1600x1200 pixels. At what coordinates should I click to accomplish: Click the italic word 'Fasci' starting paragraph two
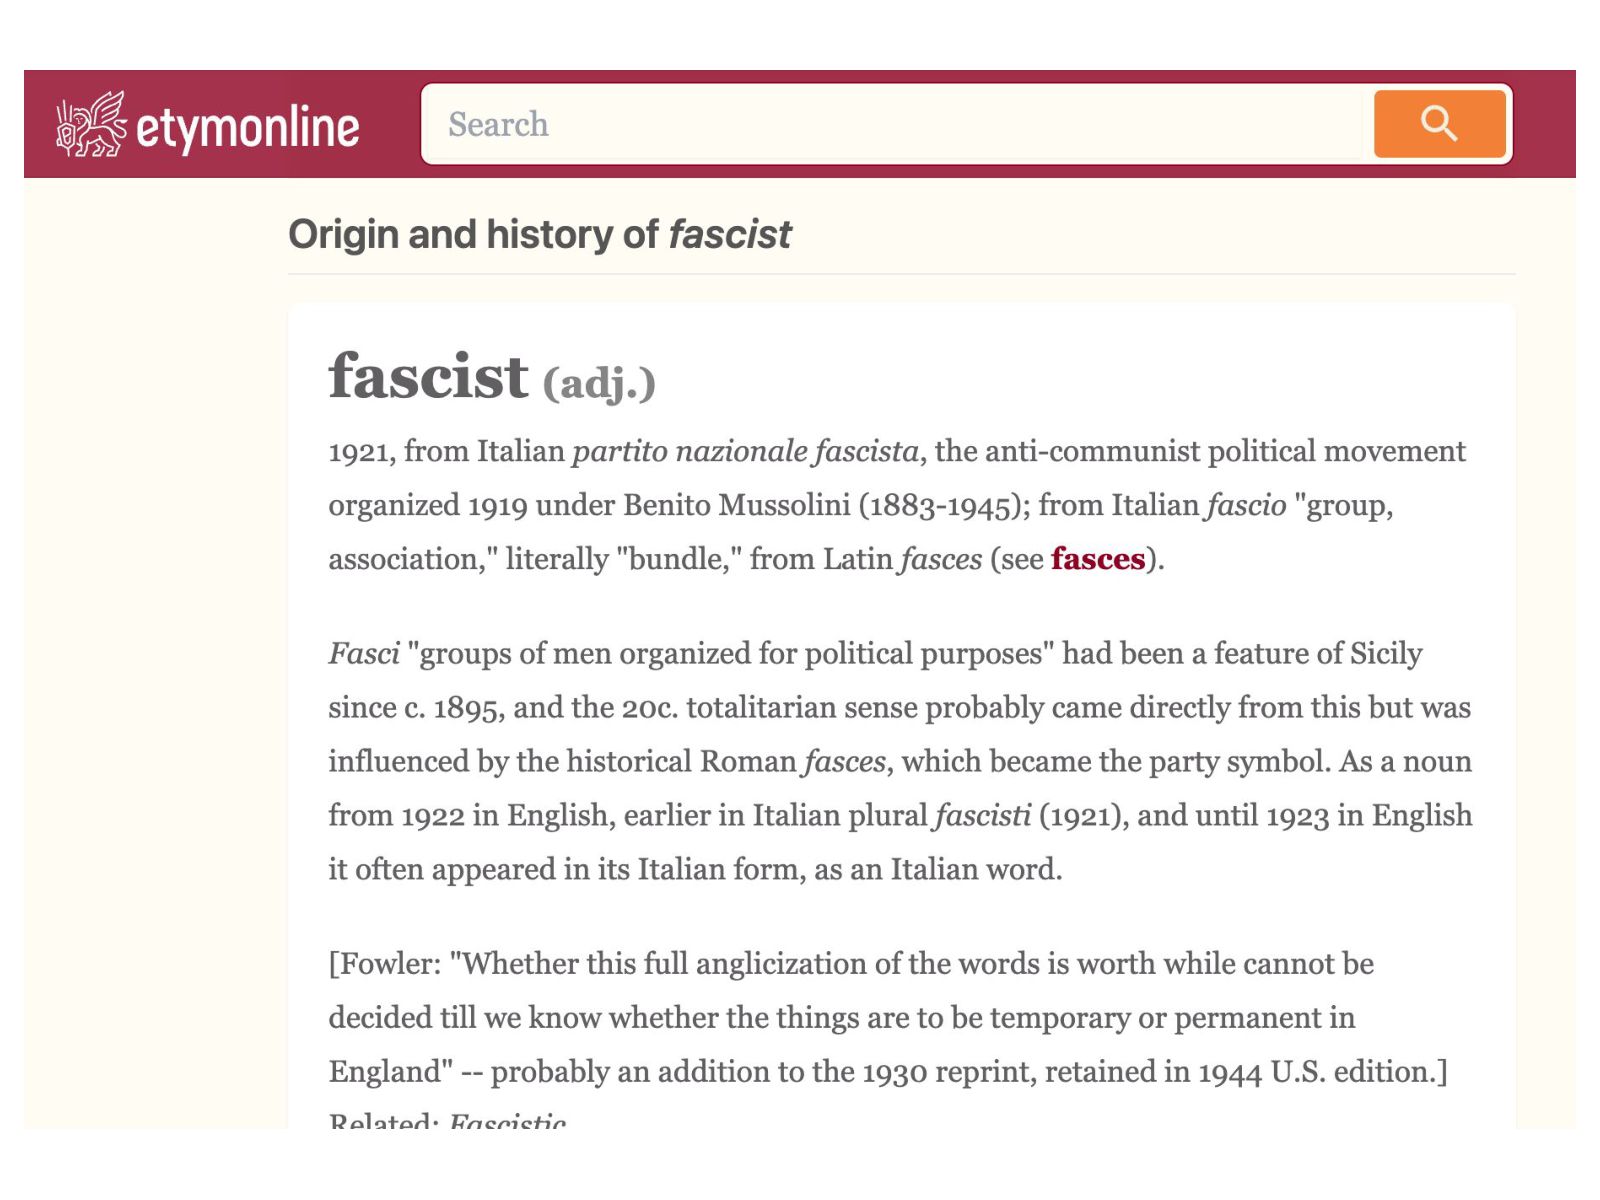(364, 654)
